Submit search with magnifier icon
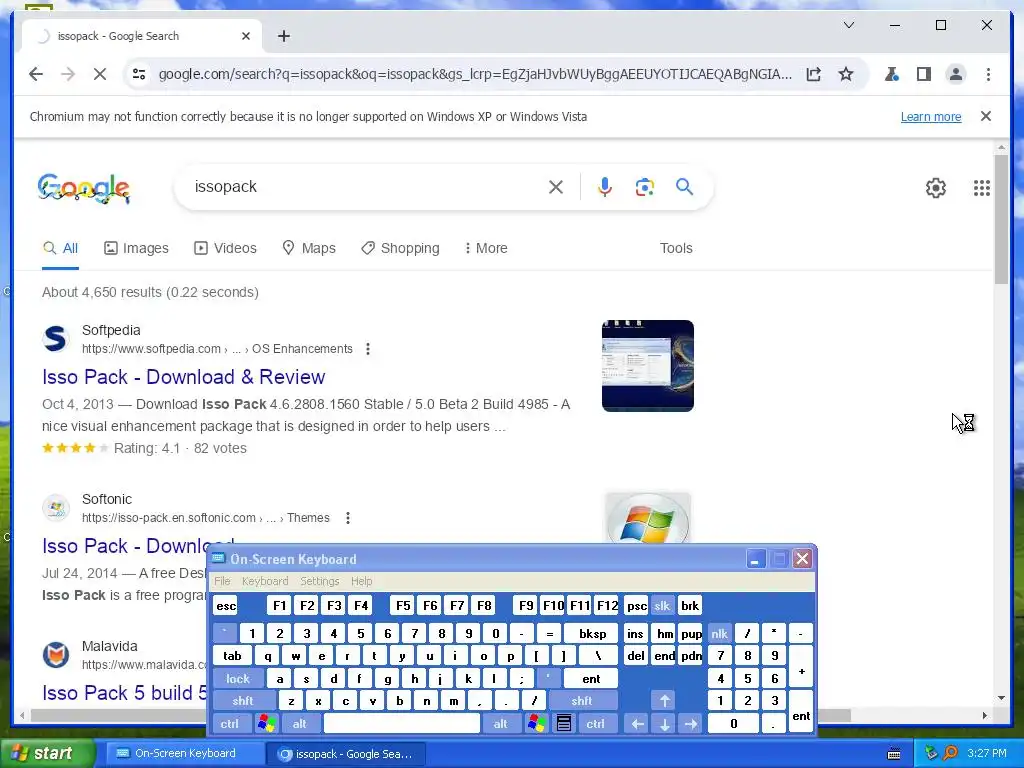Viewport: 1024px width, 768px height. pos(684,187)
